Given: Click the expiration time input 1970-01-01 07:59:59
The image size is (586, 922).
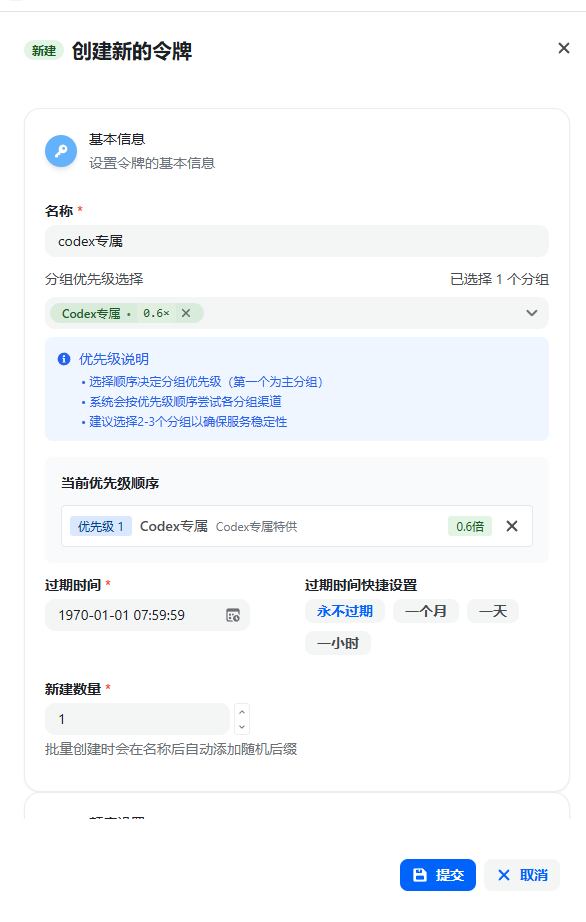Looking at the screenshot, I should [x=148, y=615].
